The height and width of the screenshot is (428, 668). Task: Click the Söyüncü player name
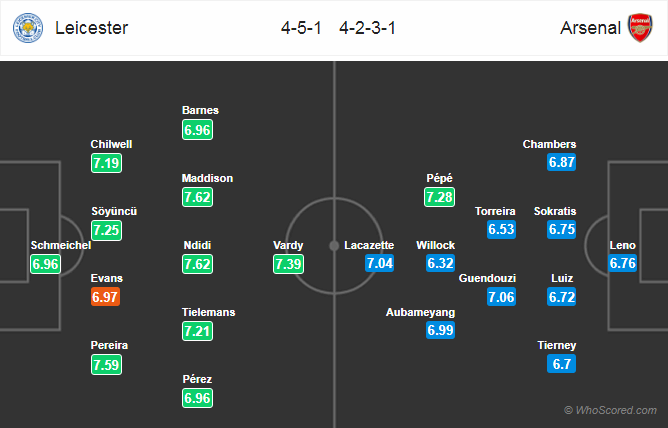tap(114, 211)
